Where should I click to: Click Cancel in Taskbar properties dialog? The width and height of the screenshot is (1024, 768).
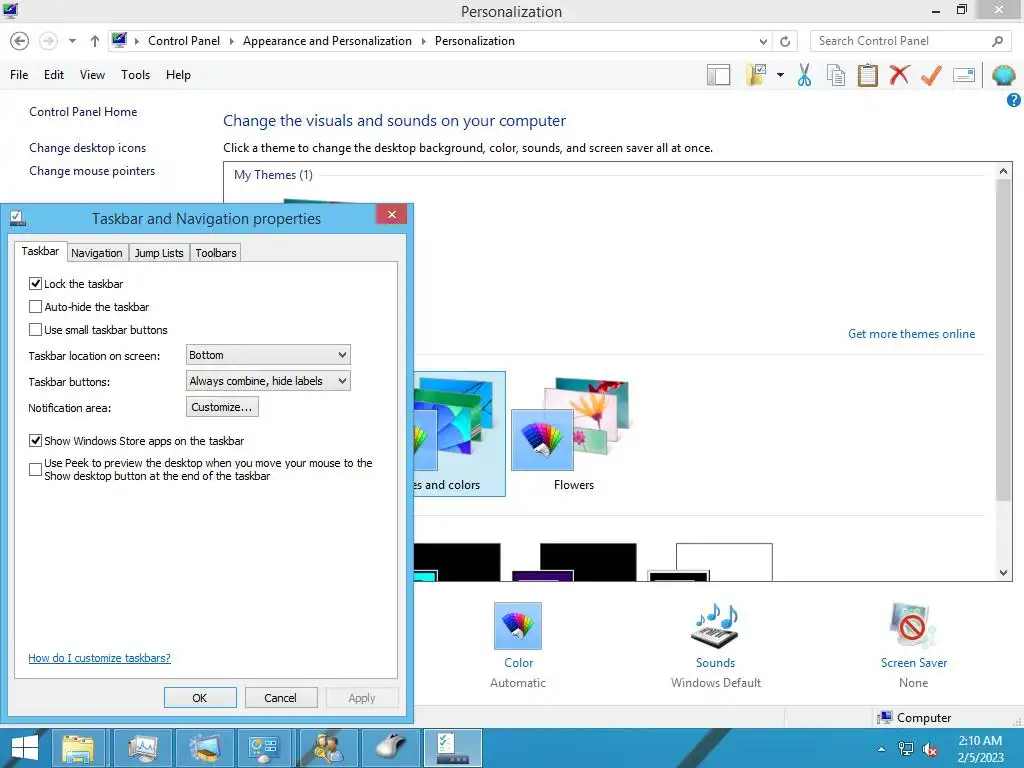281,697
